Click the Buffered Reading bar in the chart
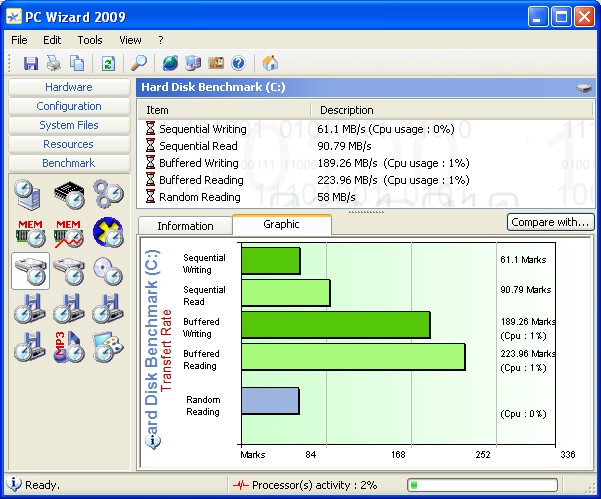Screen dimensions: 601x499 [x=353, y=357]
